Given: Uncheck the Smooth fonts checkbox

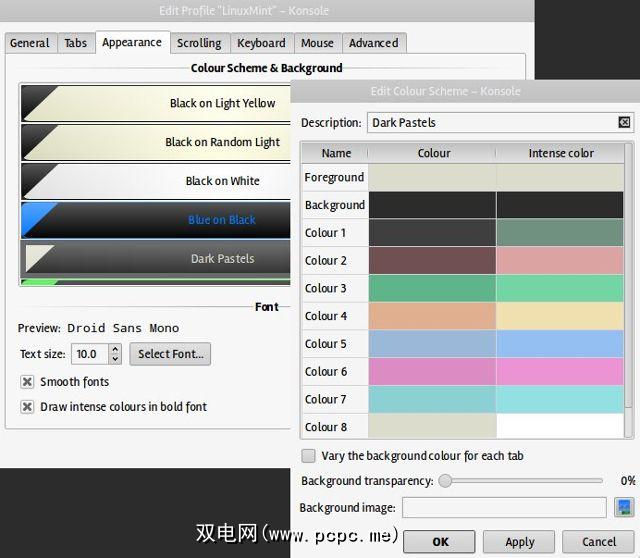Looking at the screenshot, I should coord(27,382).
